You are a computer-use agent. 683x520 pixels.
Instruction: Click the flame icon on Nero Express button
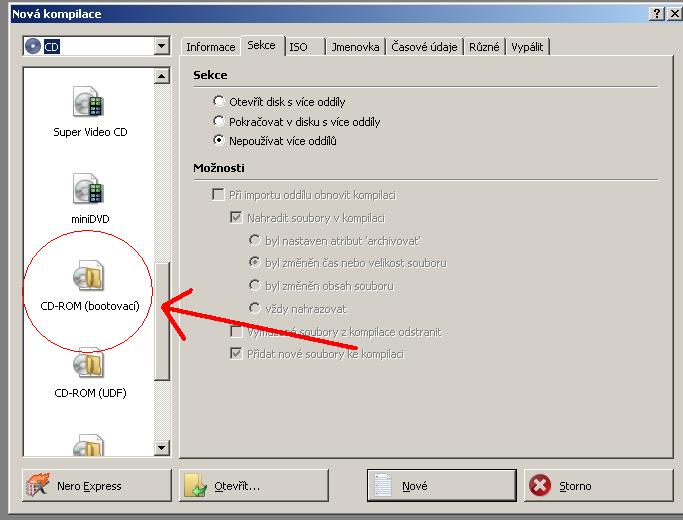click(37, 485)
